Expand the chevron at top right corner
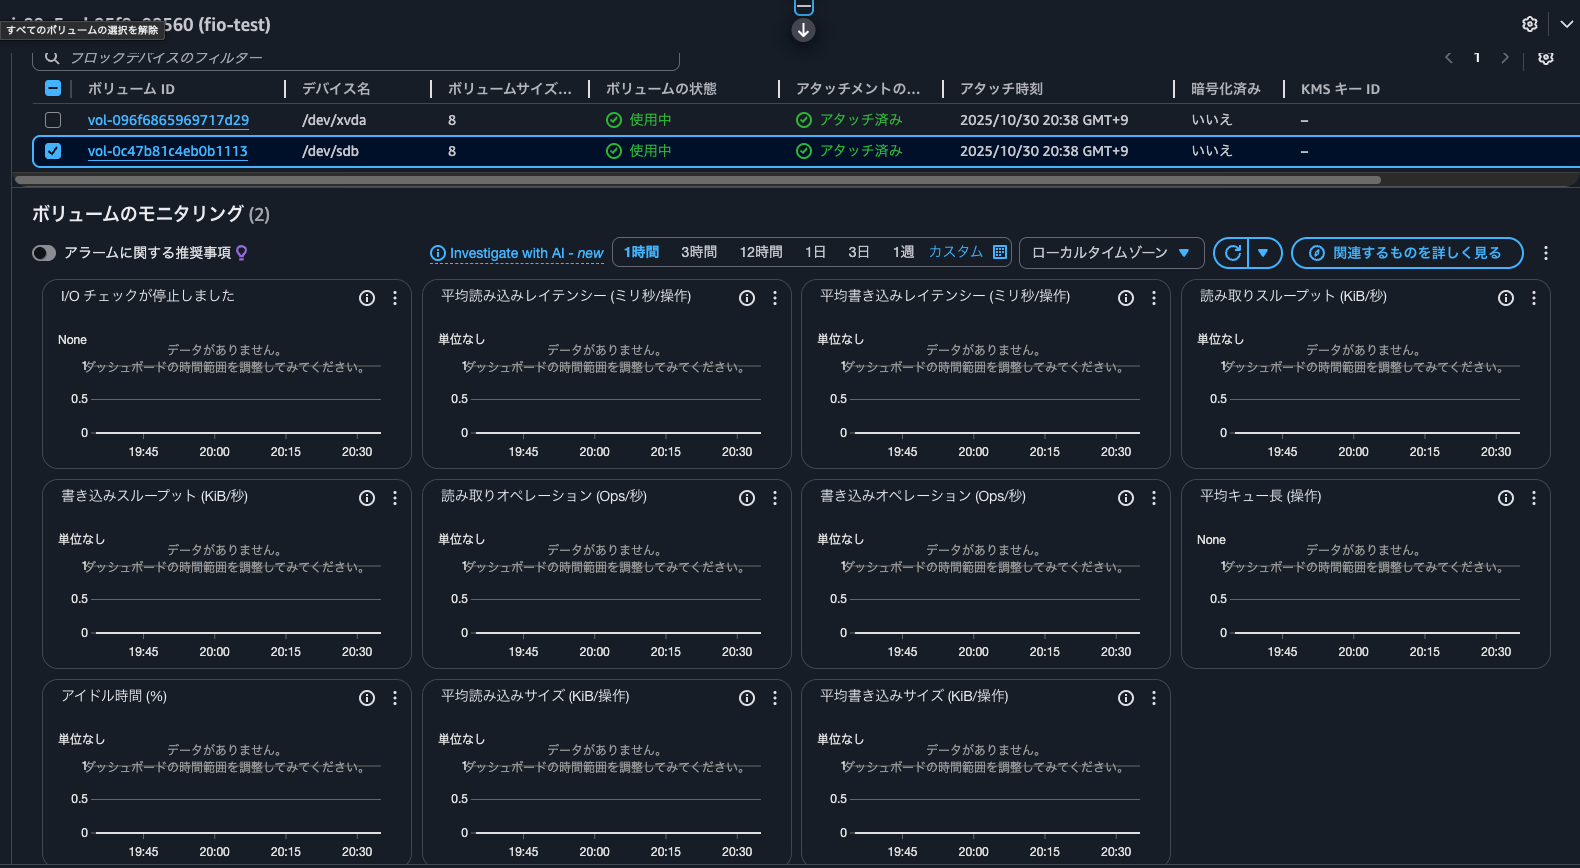The height and width of the screenshot is (868, 1580). pyautogui.click(x=1566, y=24)
